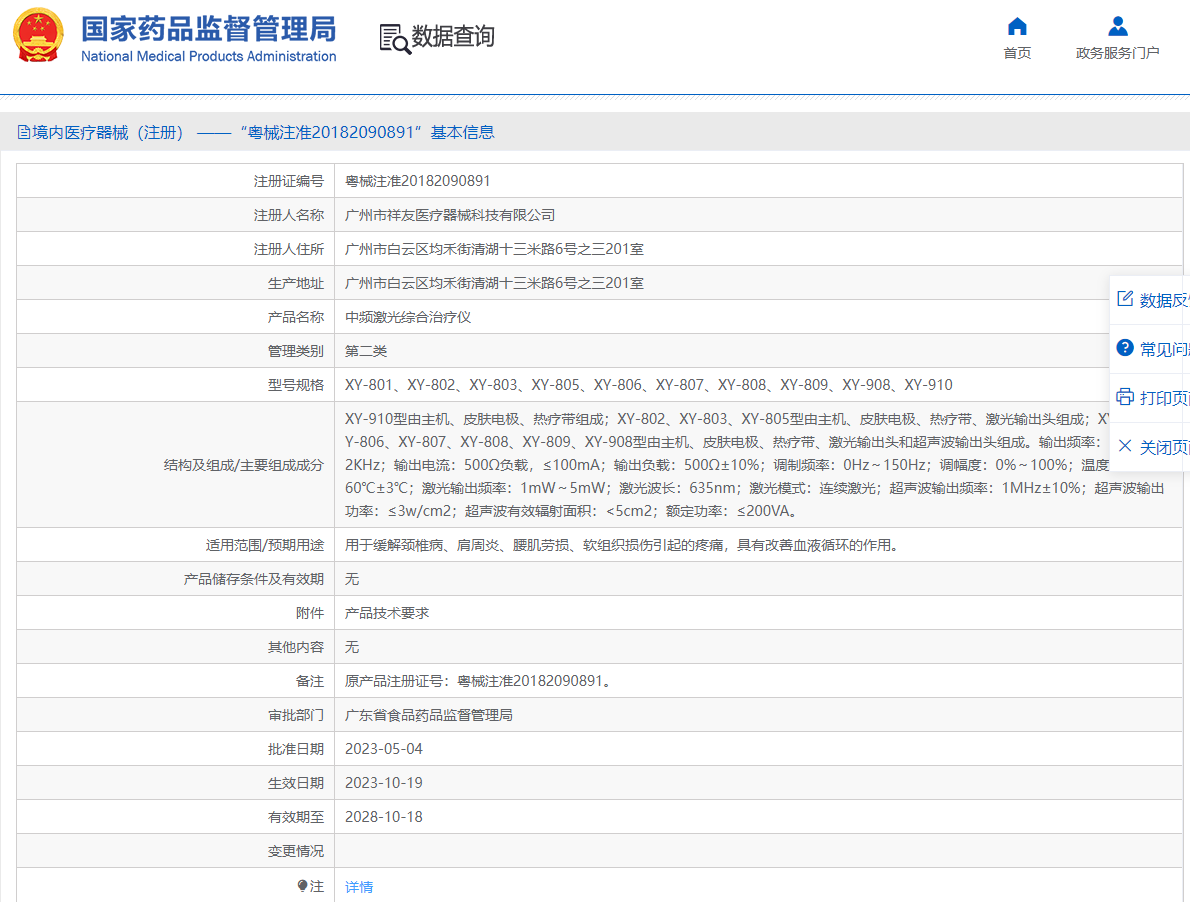Click the 结构及组成/主要组成成分 label

click(x=244, y=465)
